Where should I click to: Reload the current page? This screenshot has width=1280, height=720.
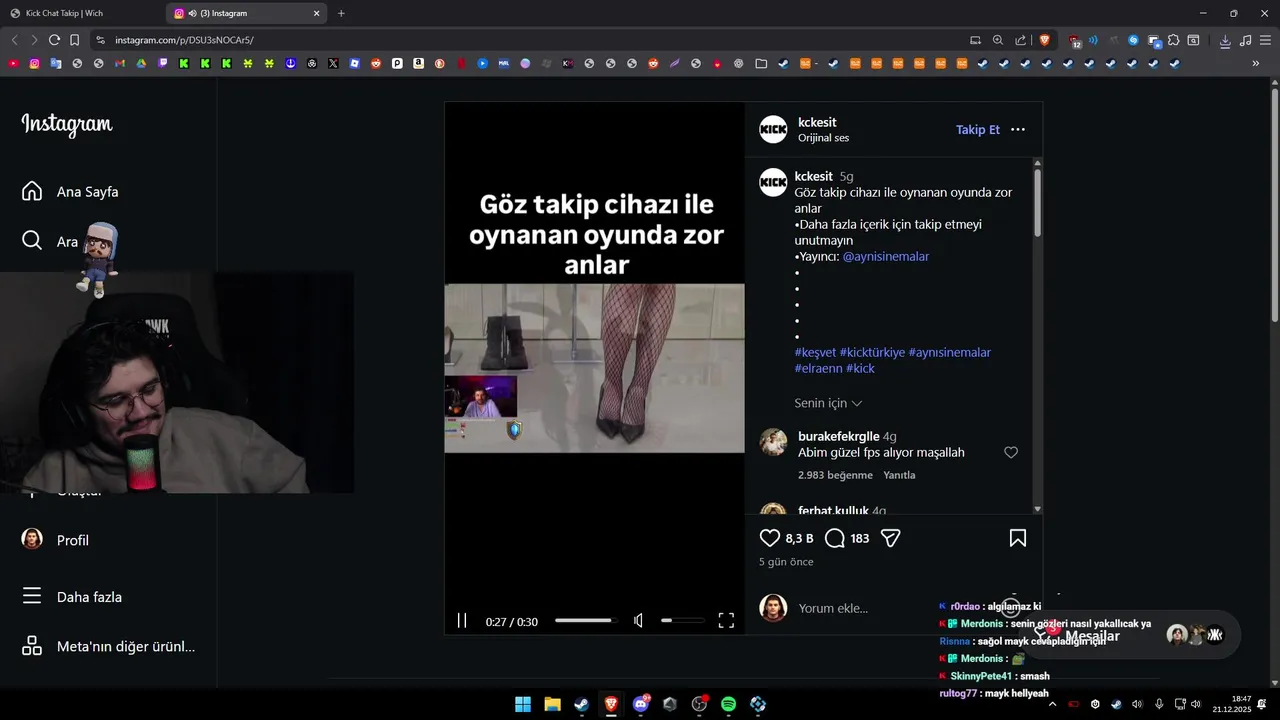54,40
